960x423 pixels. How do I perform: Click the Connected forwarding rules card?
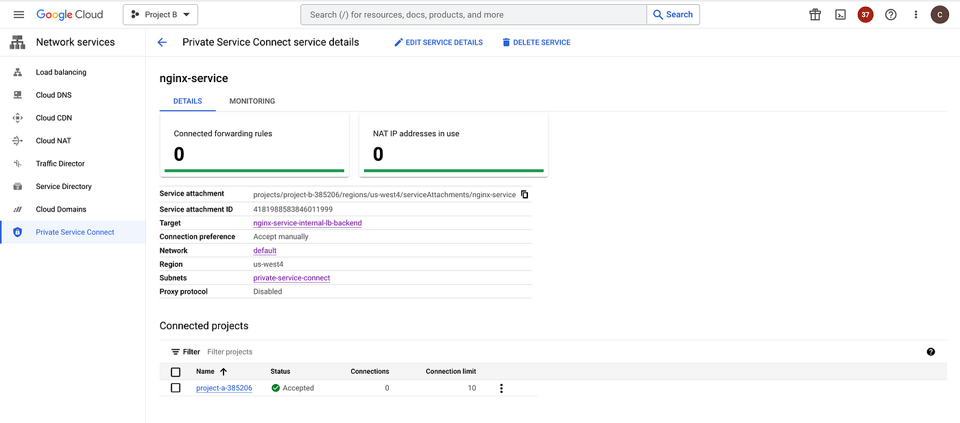(x=255, y=145)
